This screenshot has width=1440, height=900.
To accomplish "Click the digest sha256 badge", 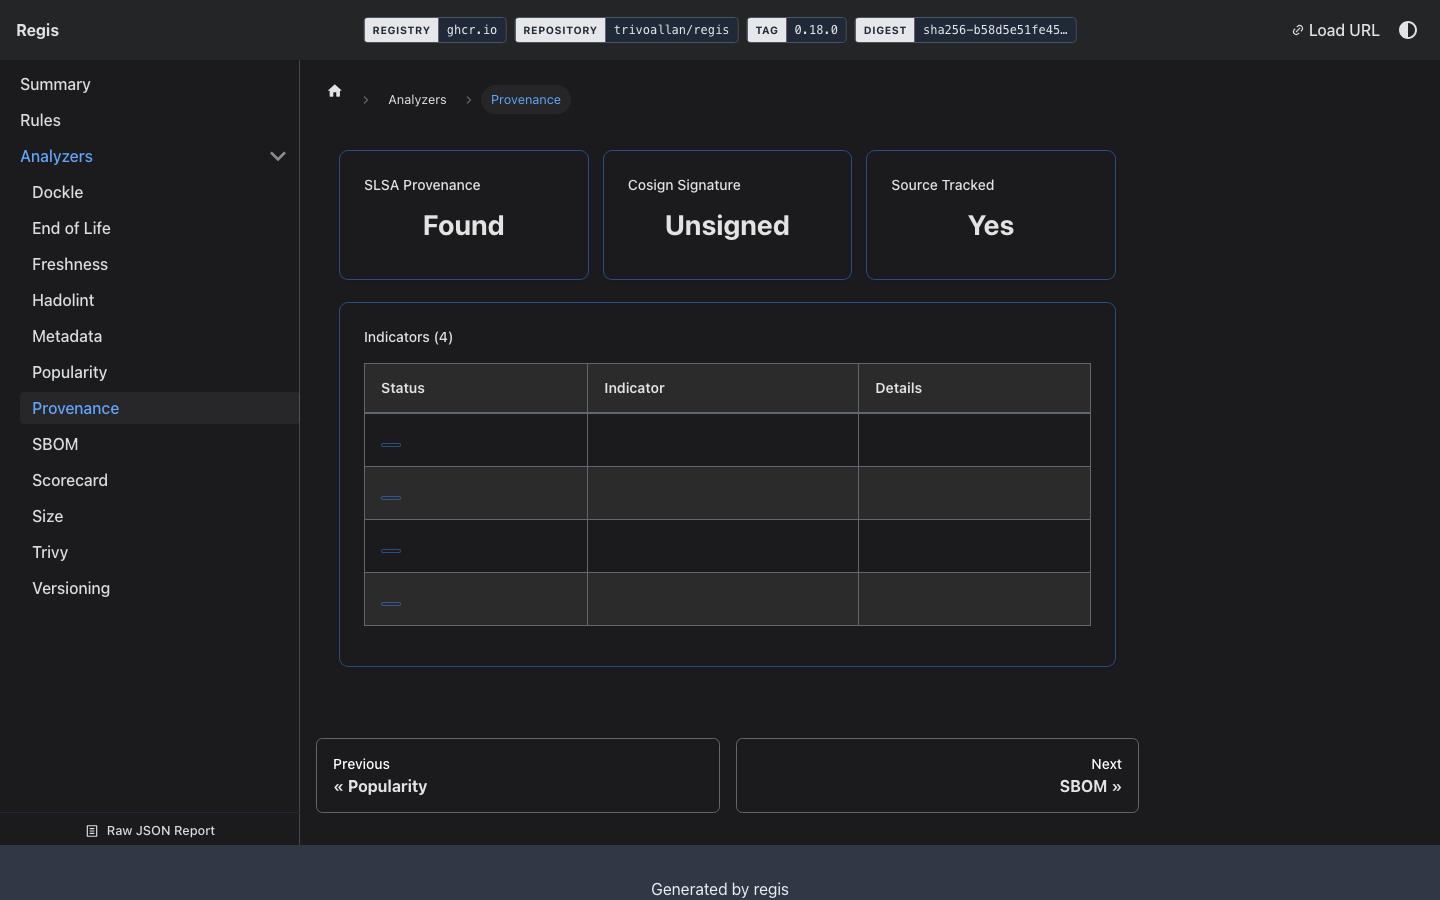I will [x=965, y=30].
